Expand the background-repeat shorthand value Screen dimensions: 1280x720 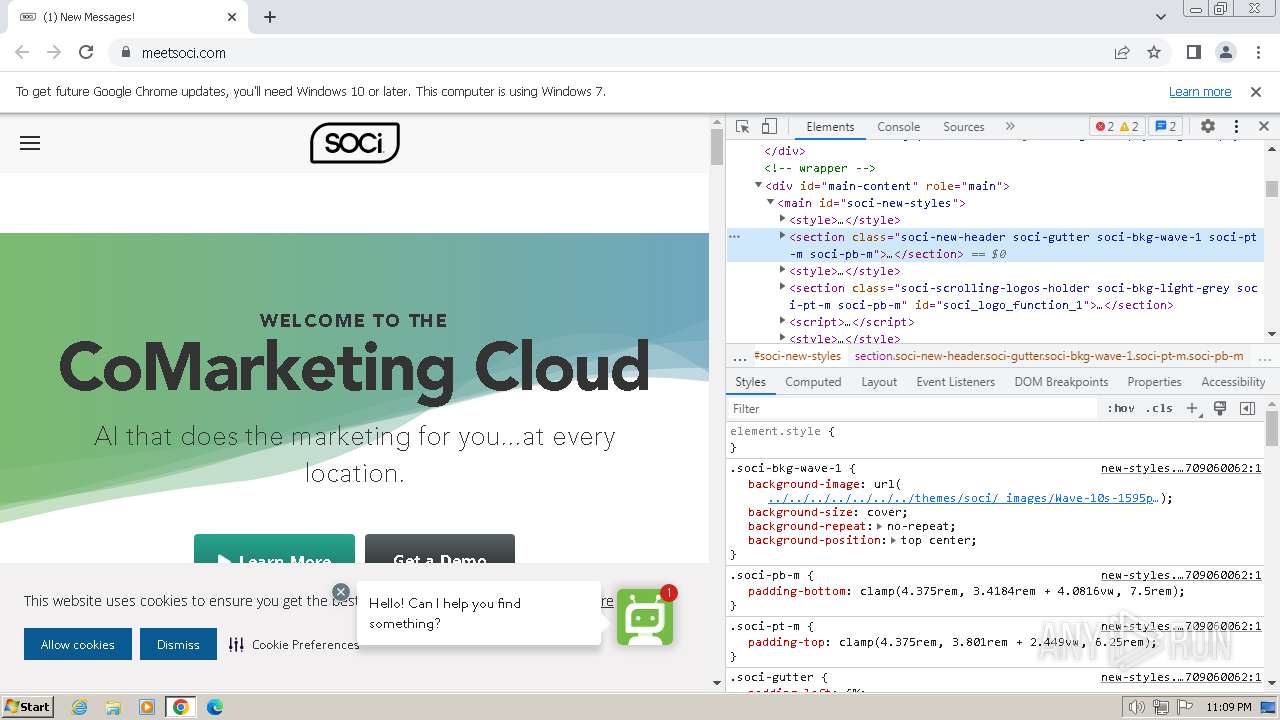pyautogui.click(x=879, y=526)
